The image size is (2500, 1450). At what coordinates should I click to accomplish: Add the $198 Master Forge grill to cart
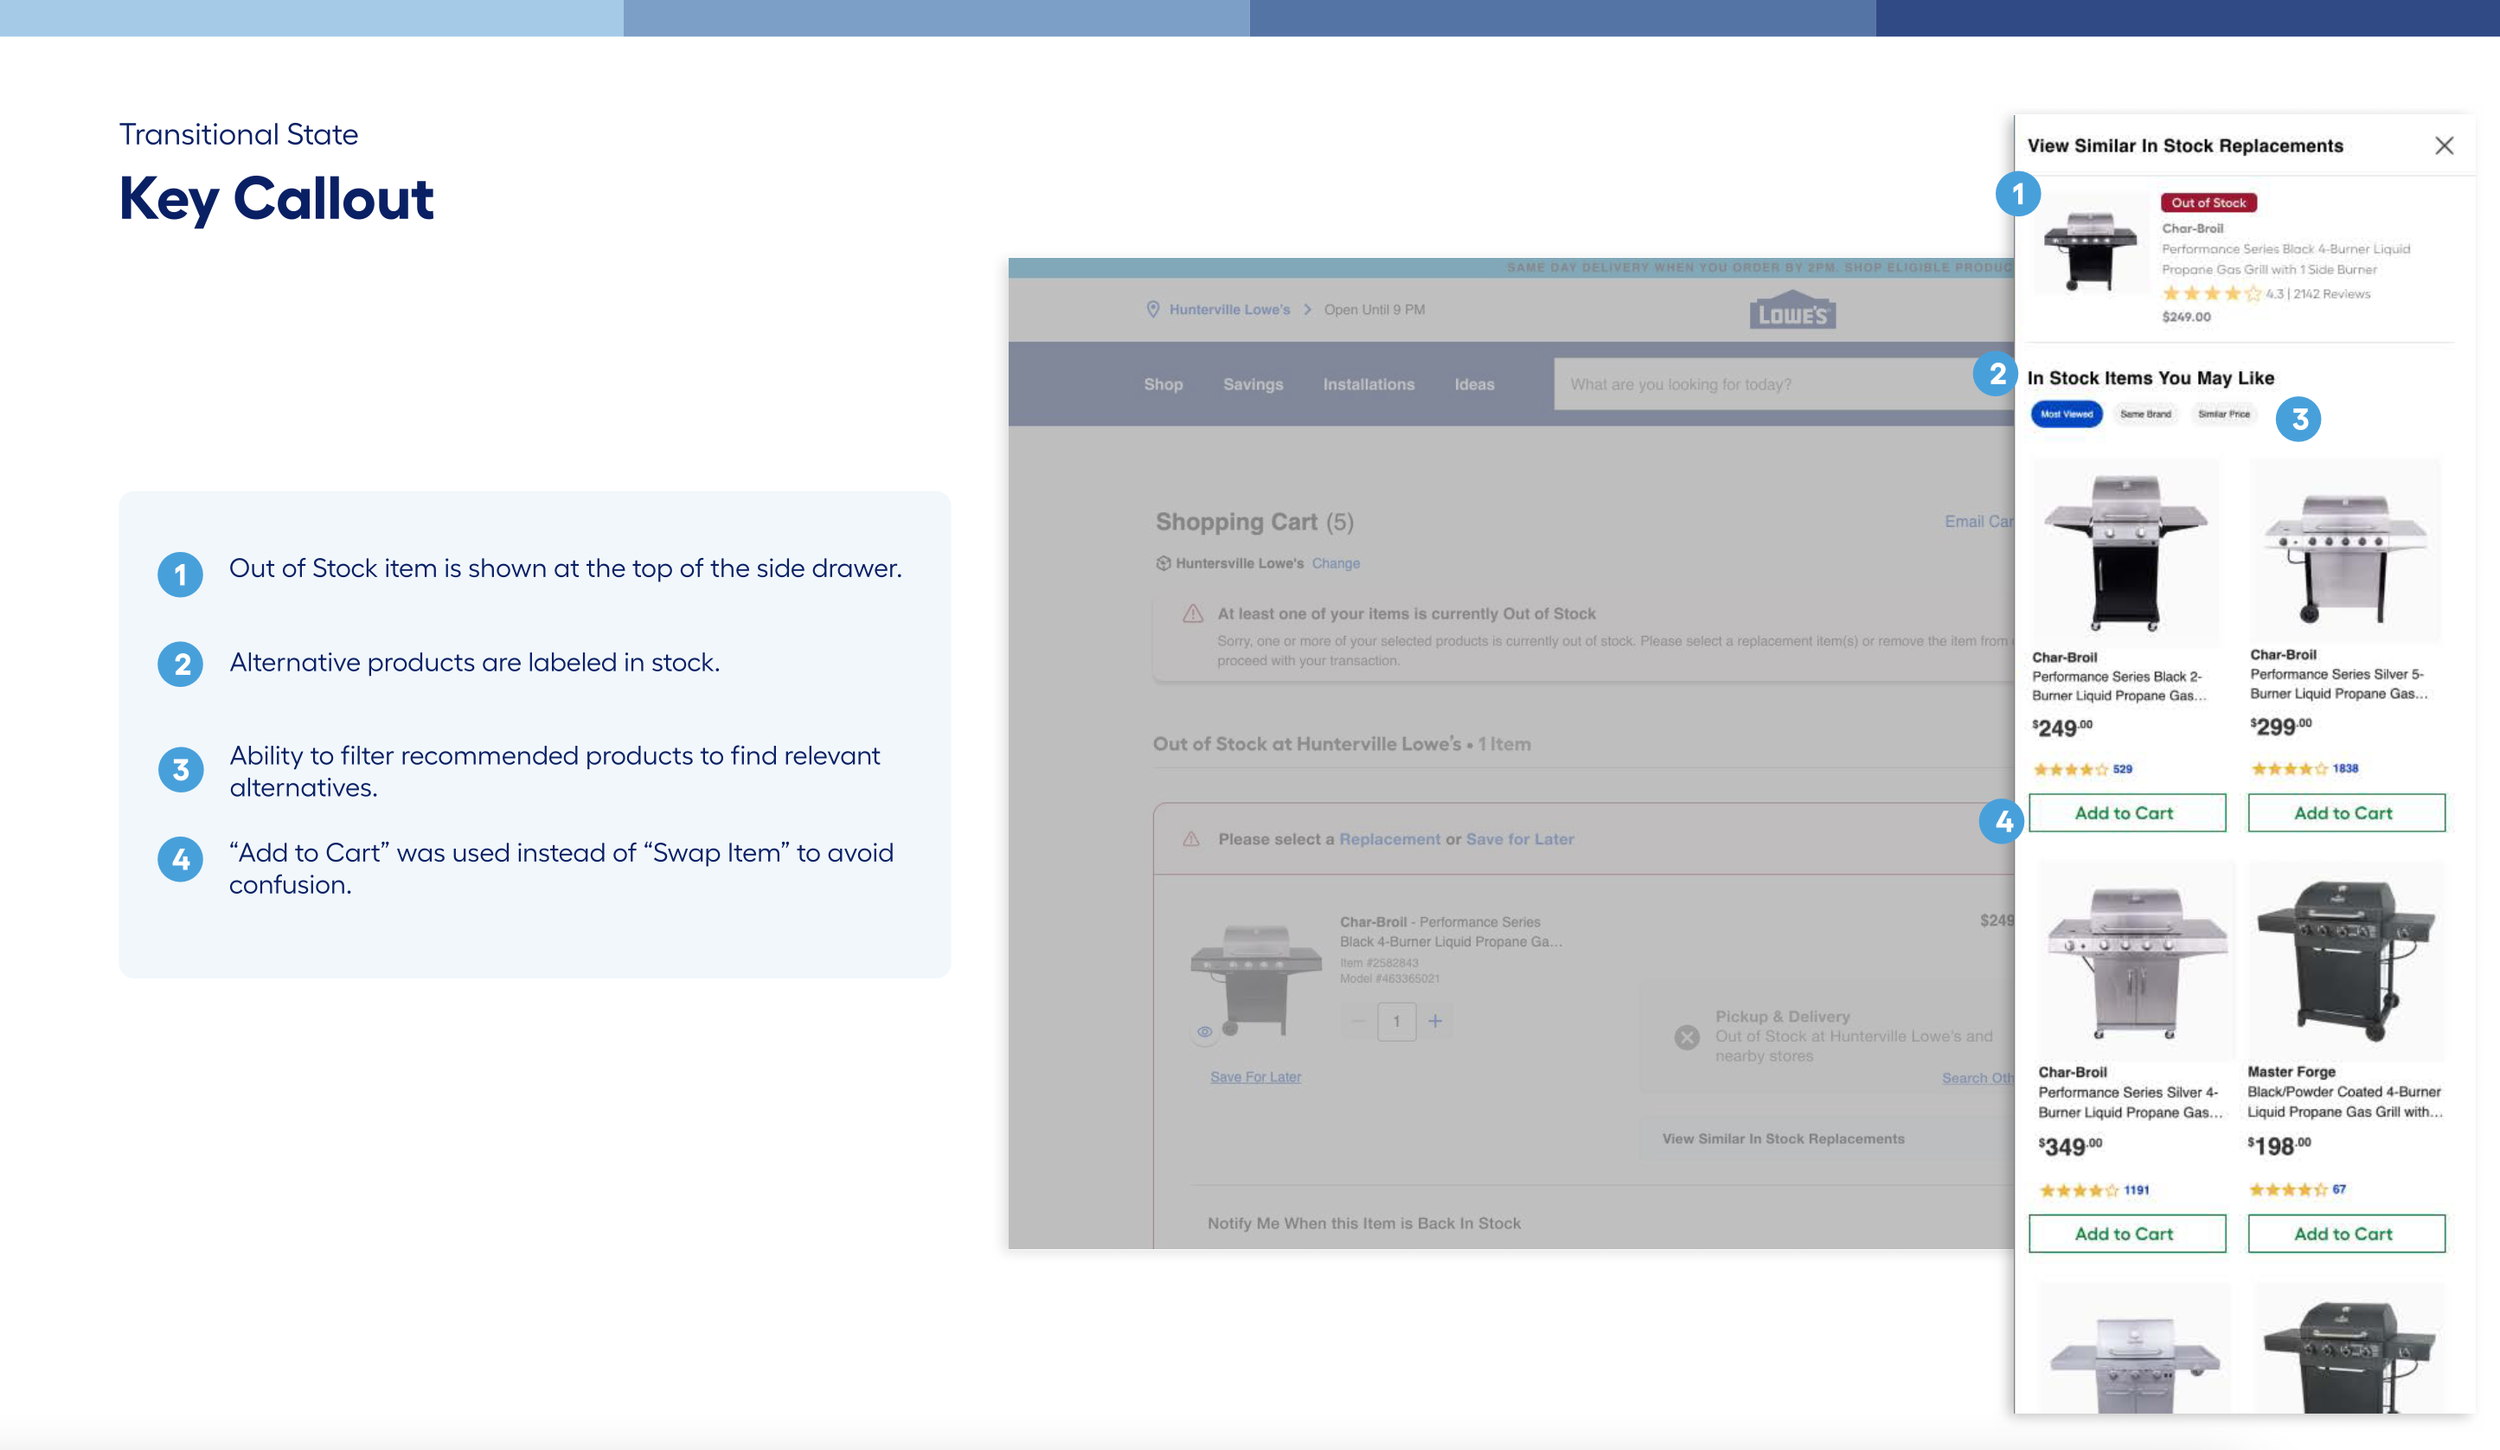[2345, 1234]
